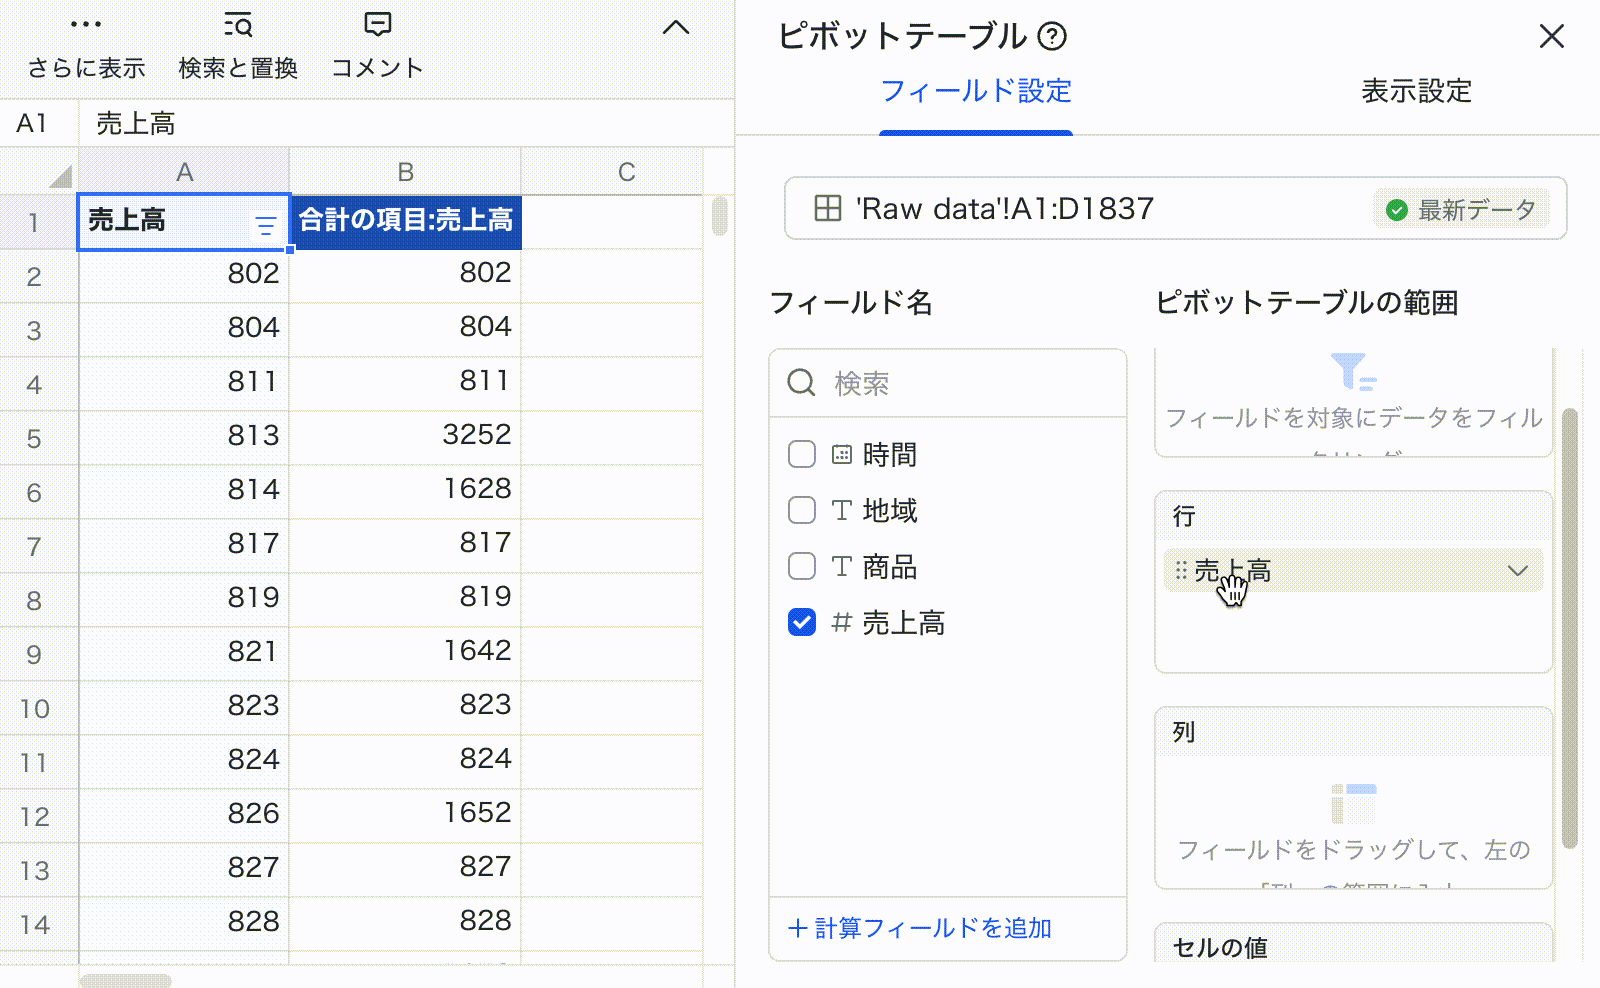
Task: Click the help icon beside ピボットテーブル title
Action: [x=1052, y=37]
